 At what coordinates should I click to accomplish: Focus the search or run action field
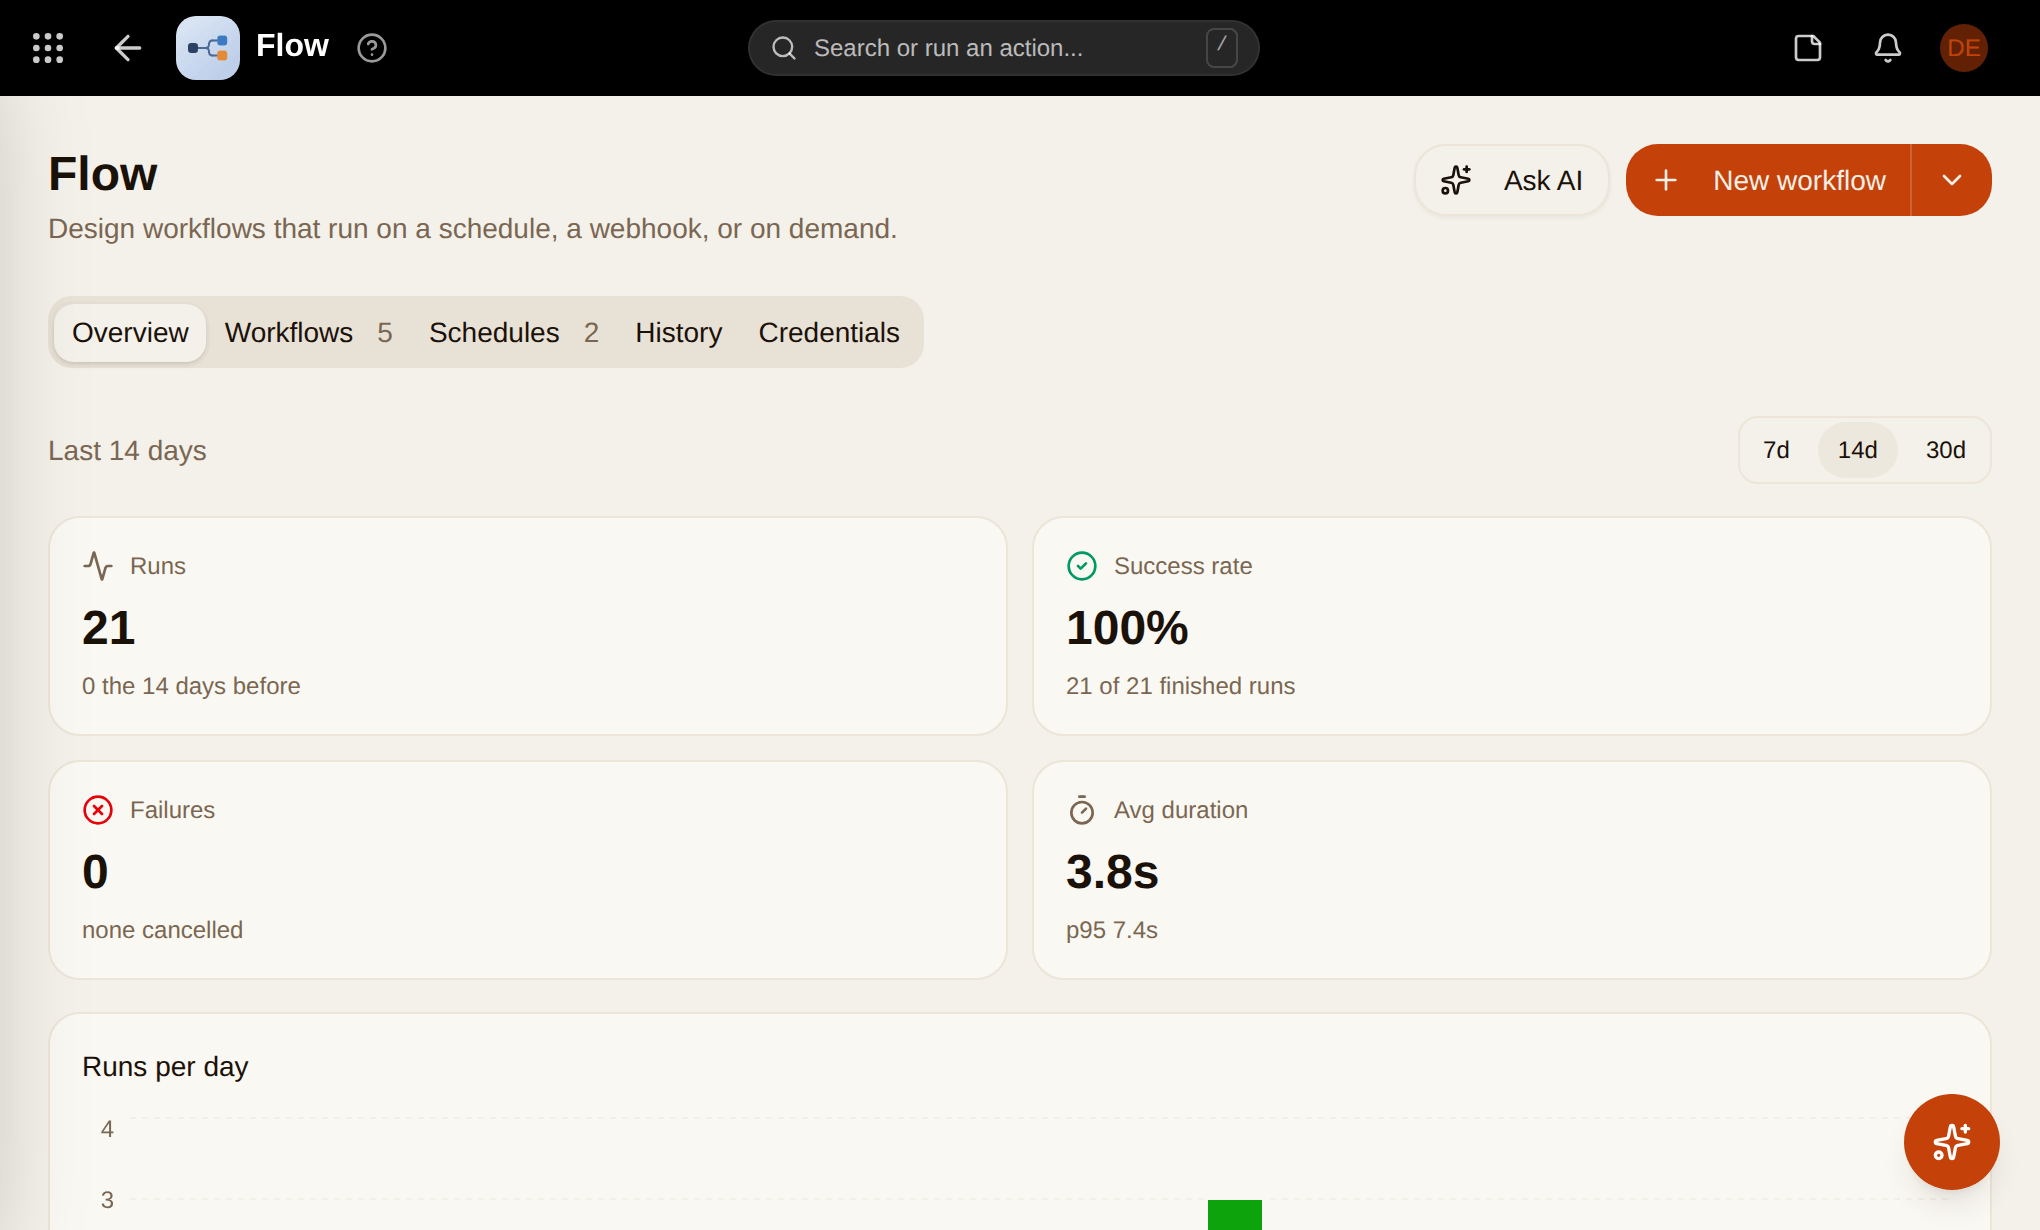pos(1003,48)
